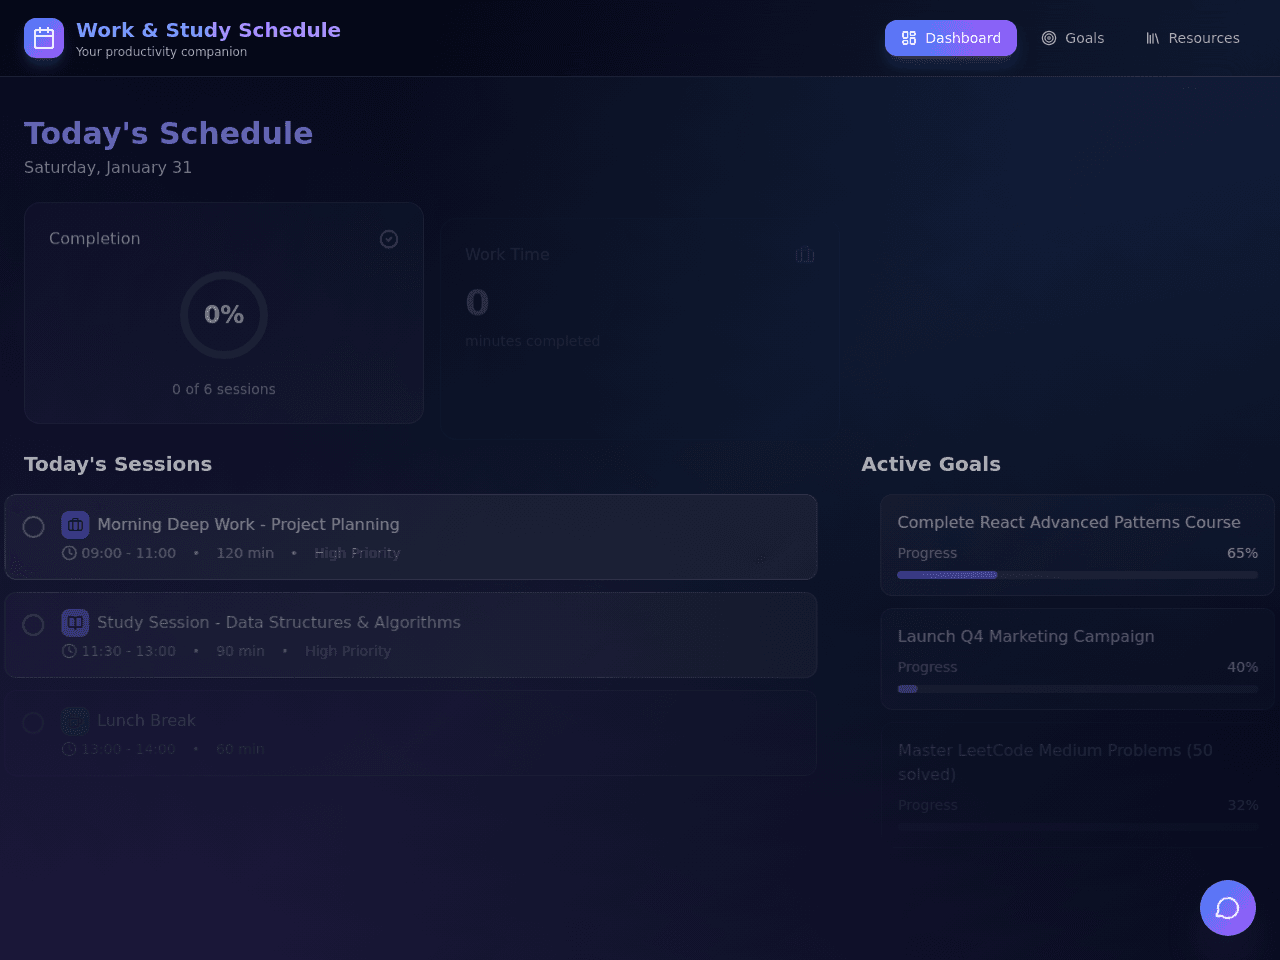Viewport: 1280px width, 960px height.
Task: Click Launch Q4 Marketing Campaign progress bar
Action: click(1077, 689)
